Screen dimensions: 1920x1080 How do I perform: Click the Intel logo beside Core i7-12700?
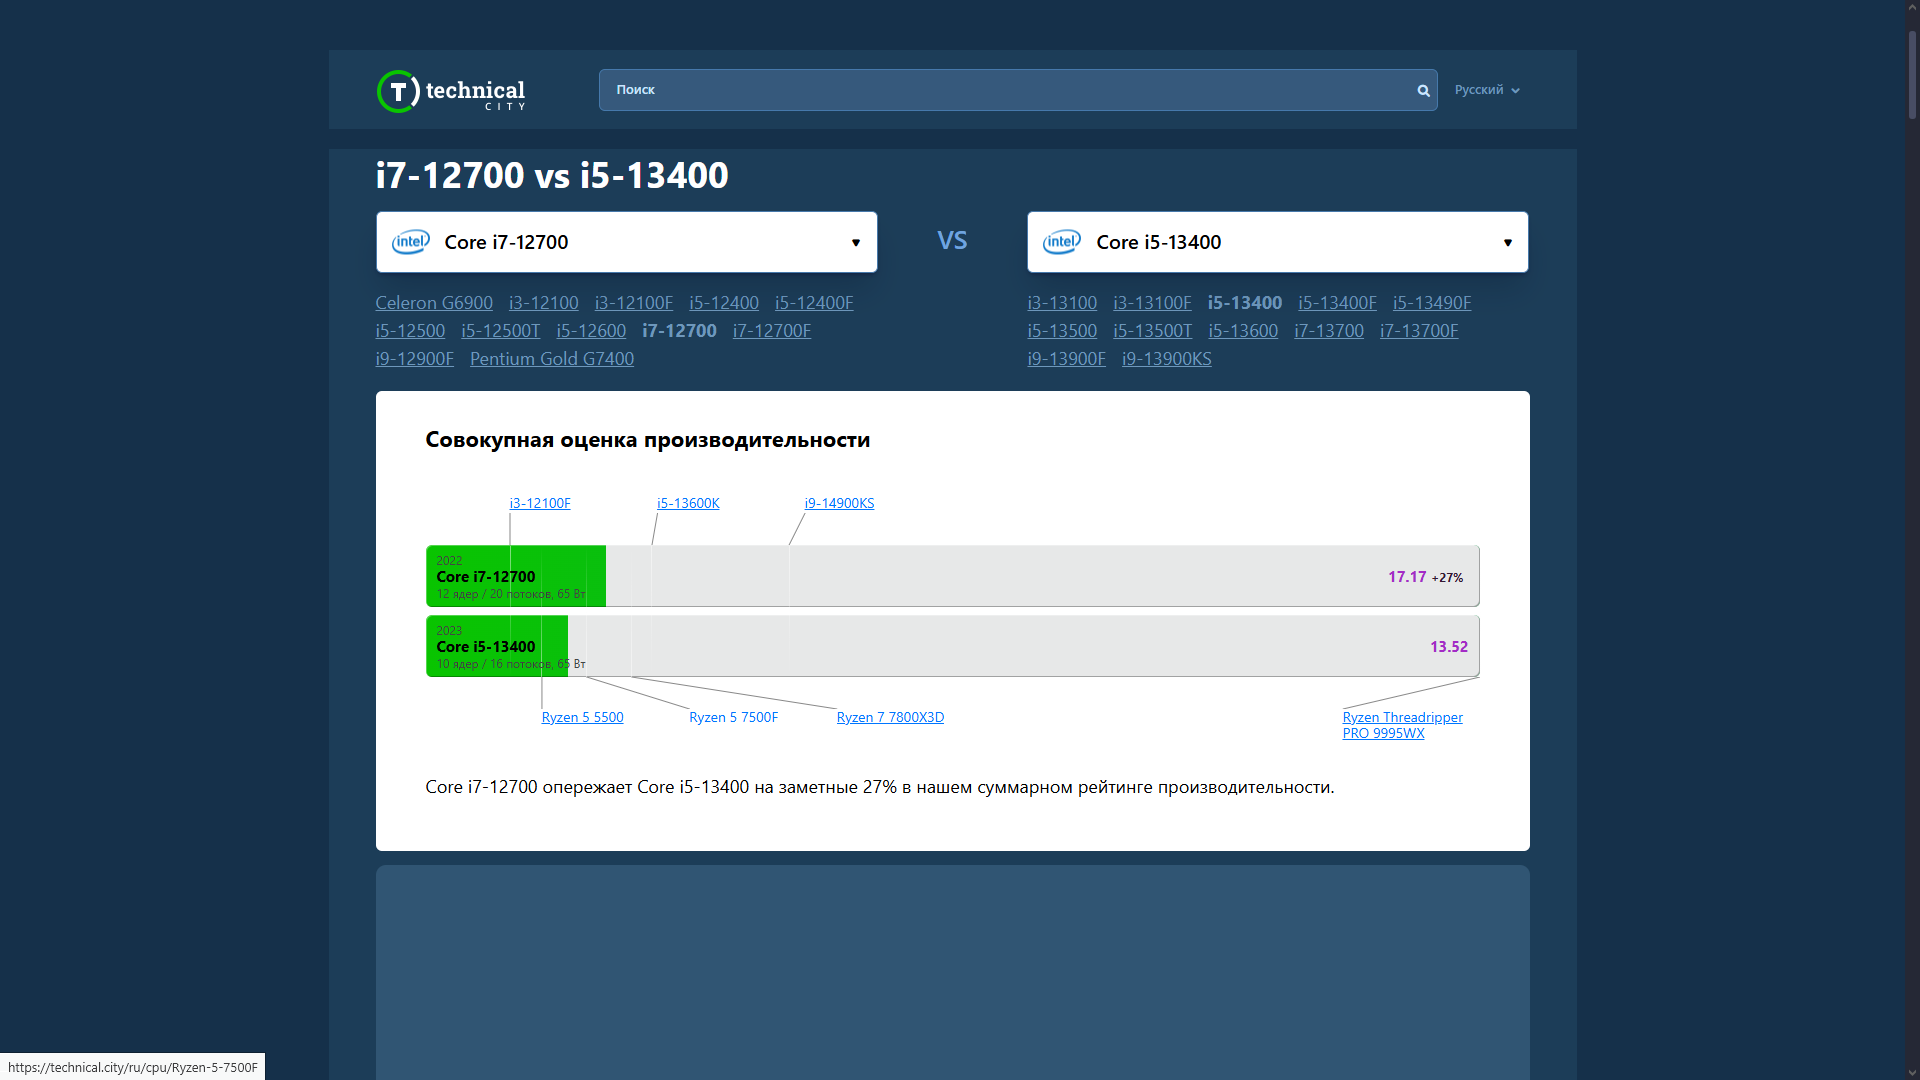click(411, 242)
